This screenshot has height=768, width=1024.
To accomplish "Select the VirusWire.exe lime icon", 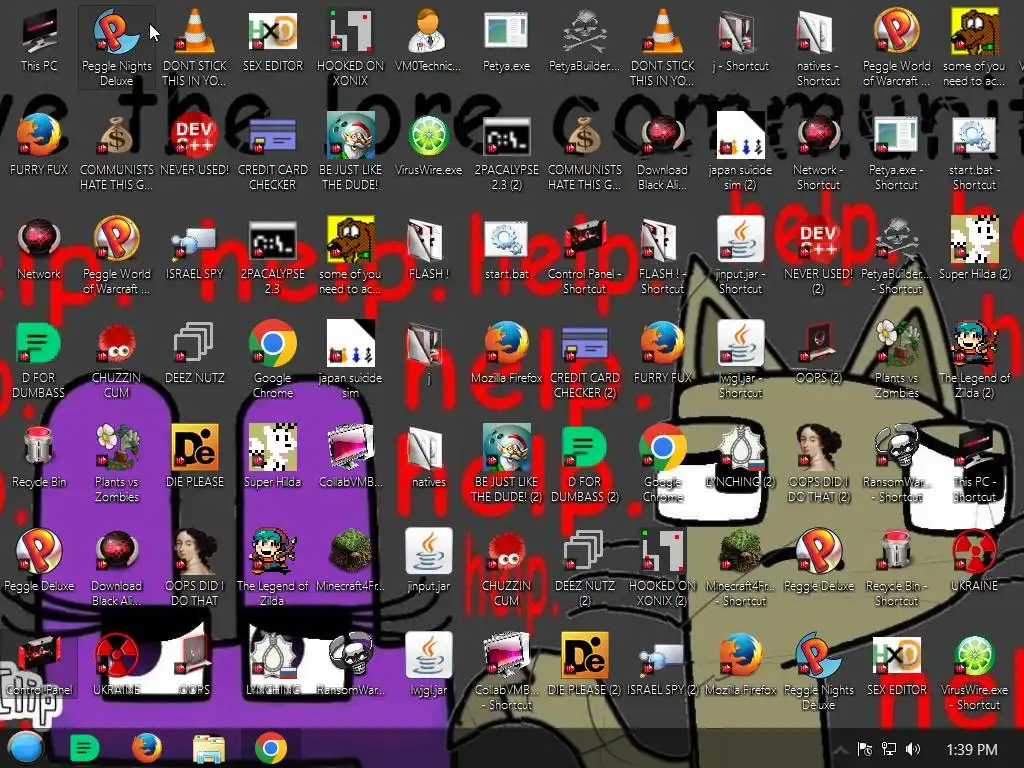I will (x=428, y=145).
